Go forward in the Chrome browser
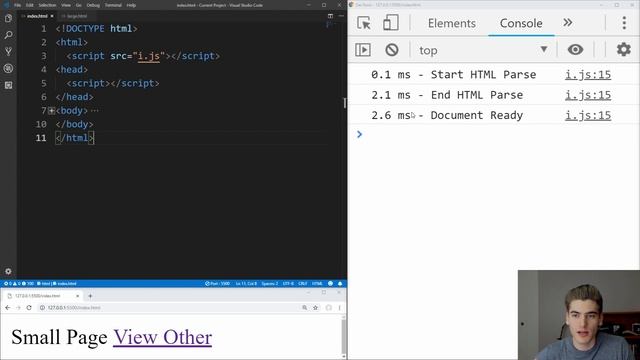Image resolution: width=640 pixels, height=360 pixels. 18,308
